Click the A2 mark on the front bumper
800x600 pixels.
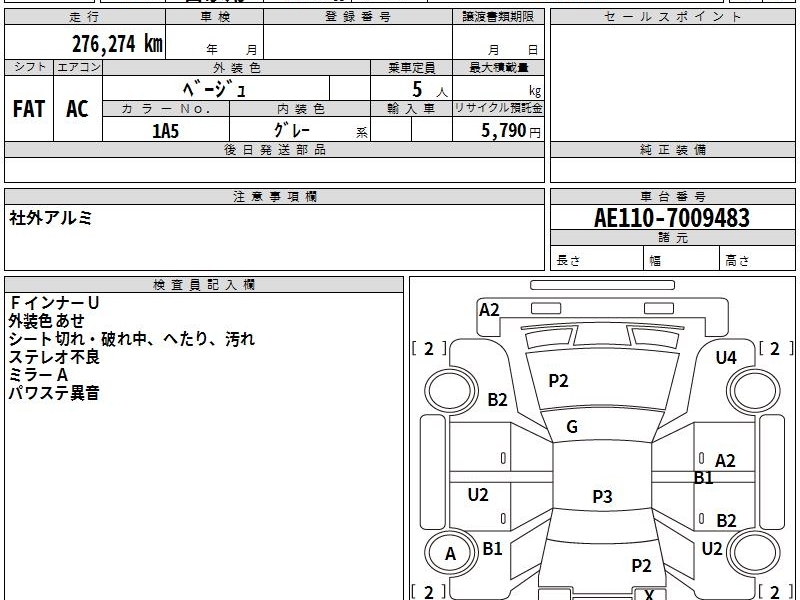point(489,310)
